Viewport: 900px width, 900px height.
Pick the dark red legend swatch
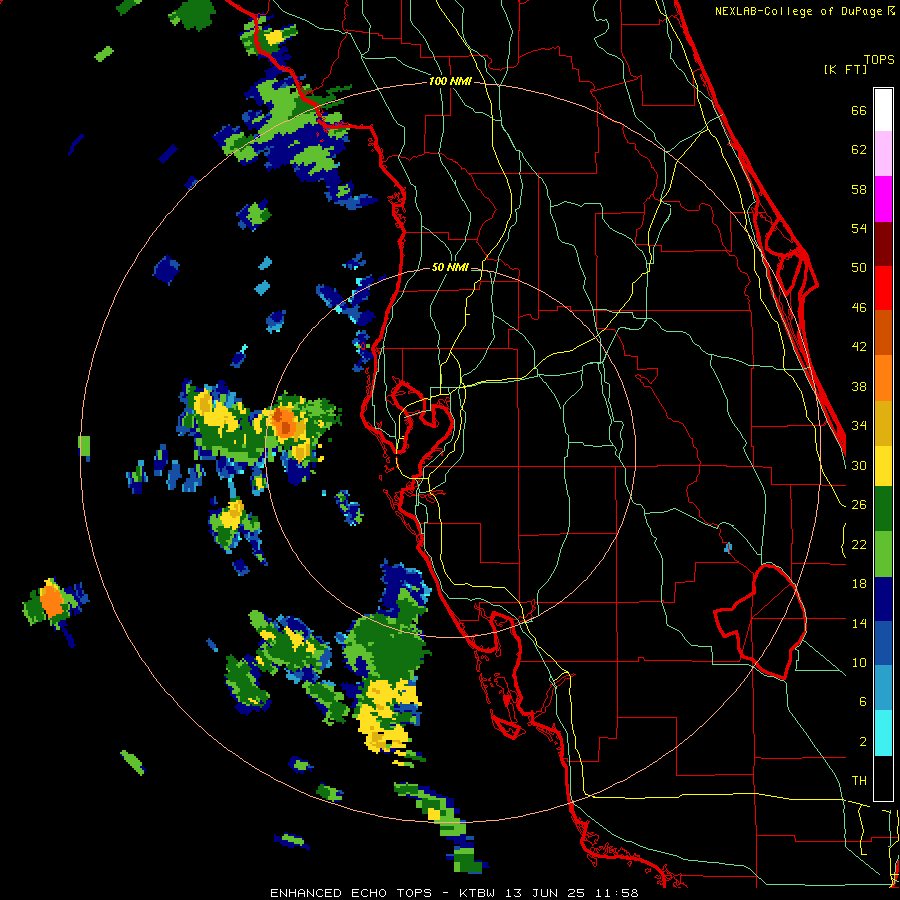coord(883,243)
